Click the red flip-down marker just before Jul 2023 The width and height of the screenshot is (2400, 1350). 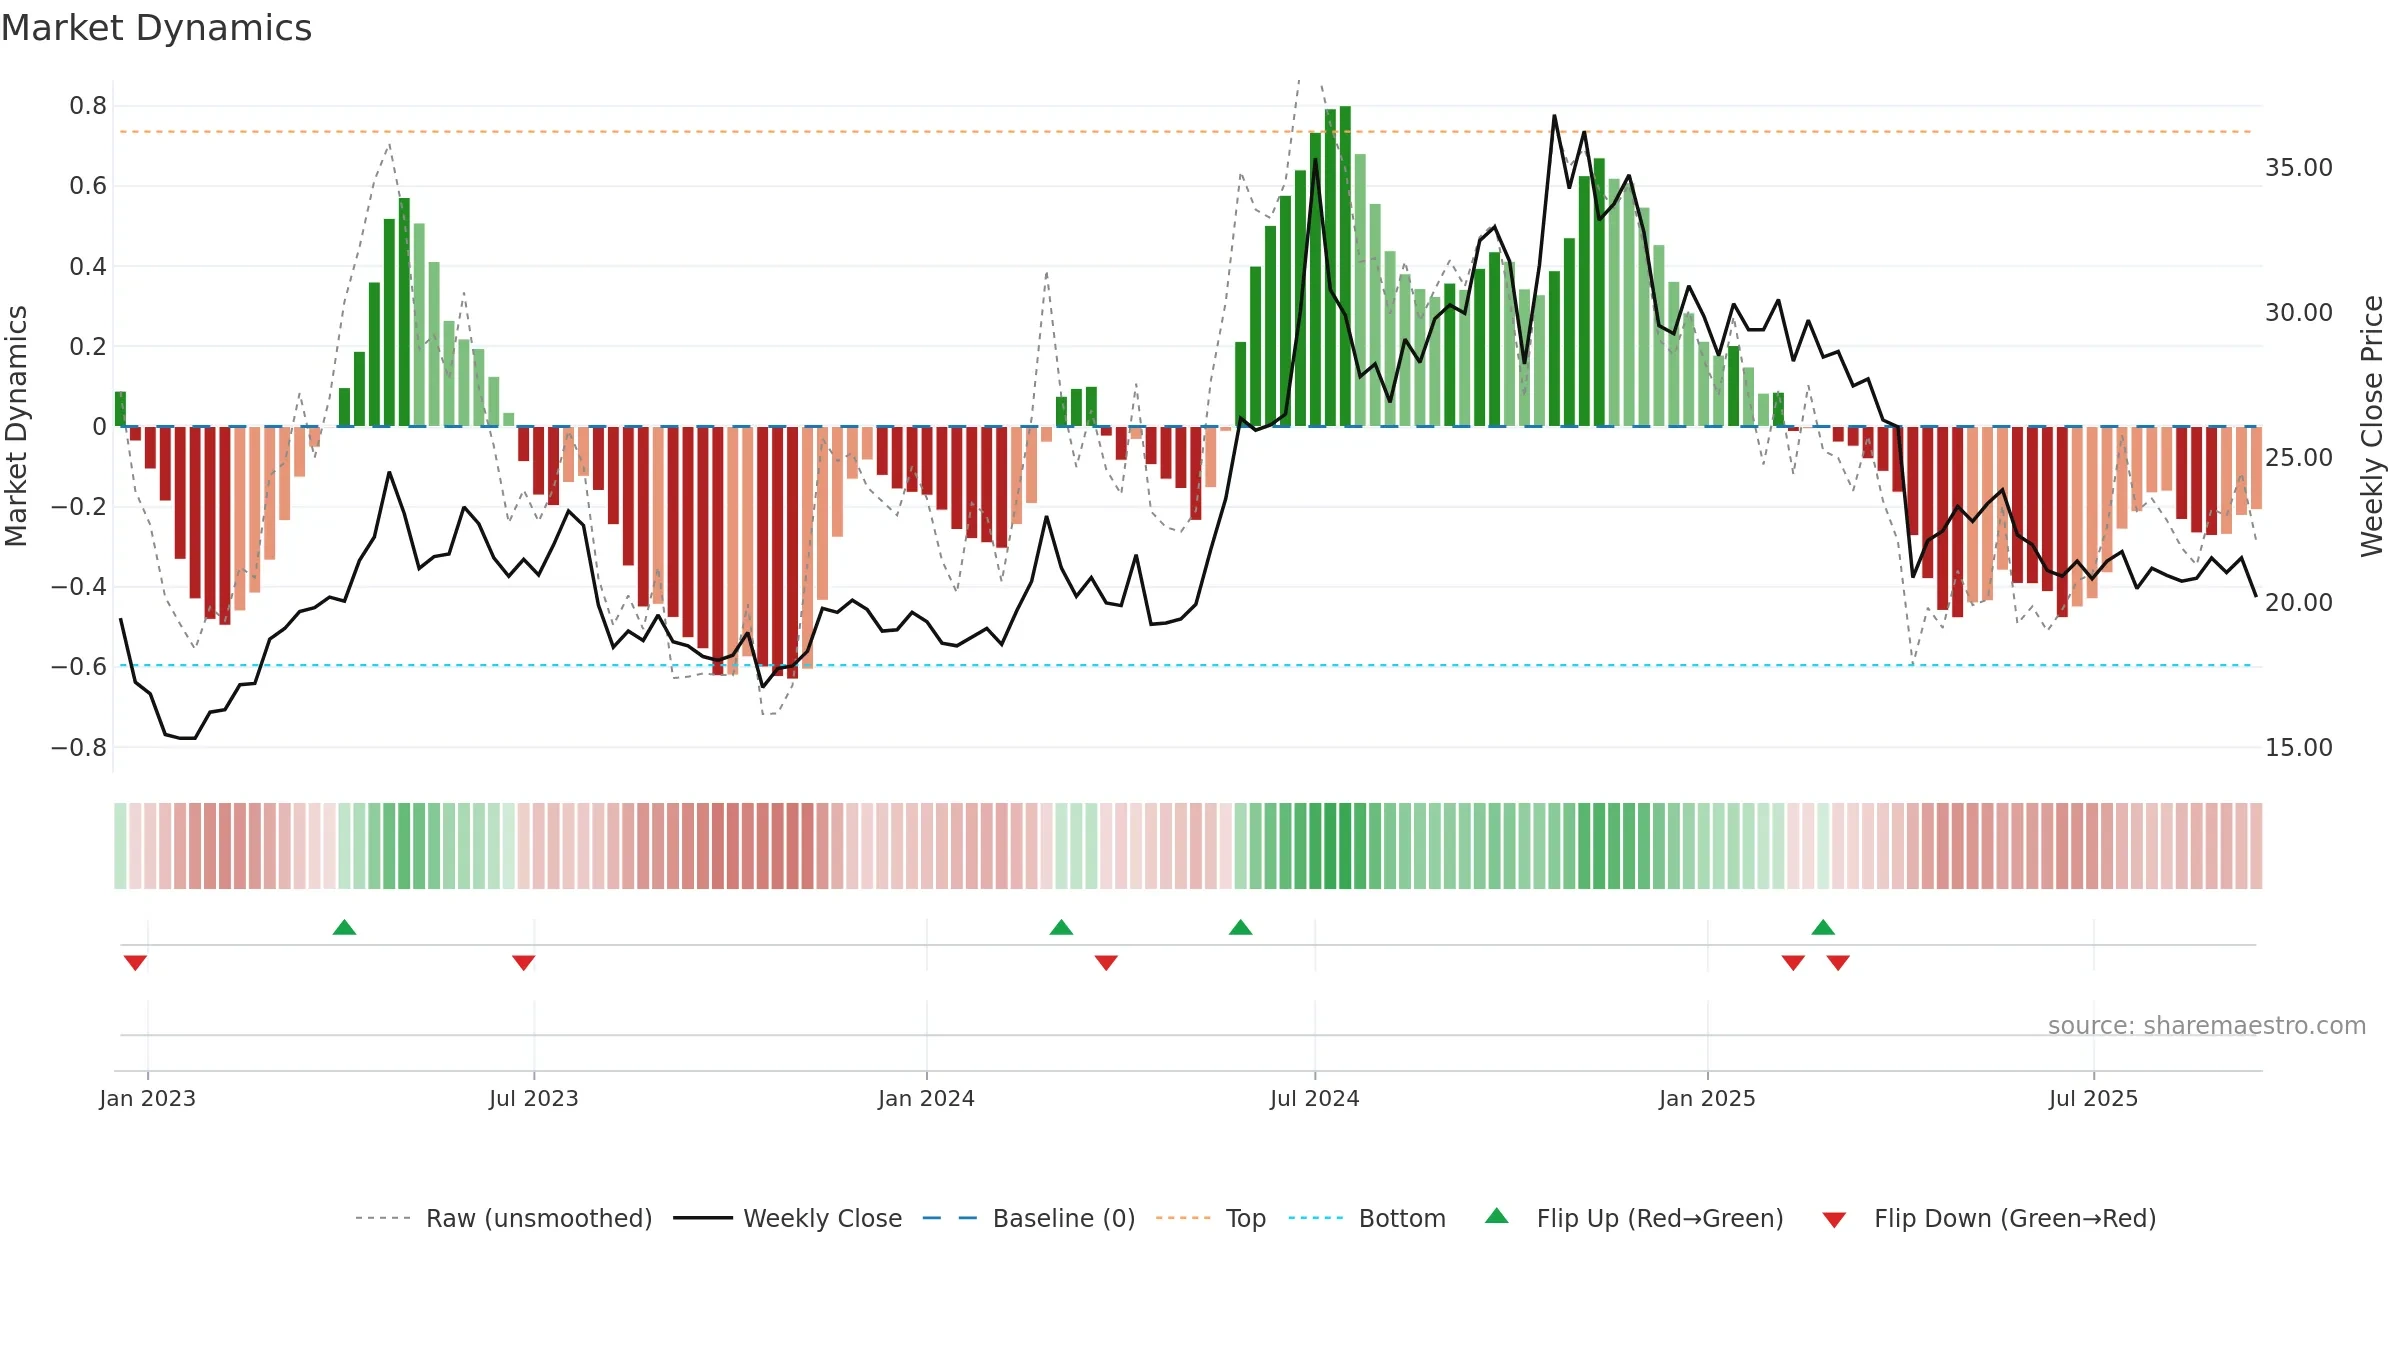(523, 963)
